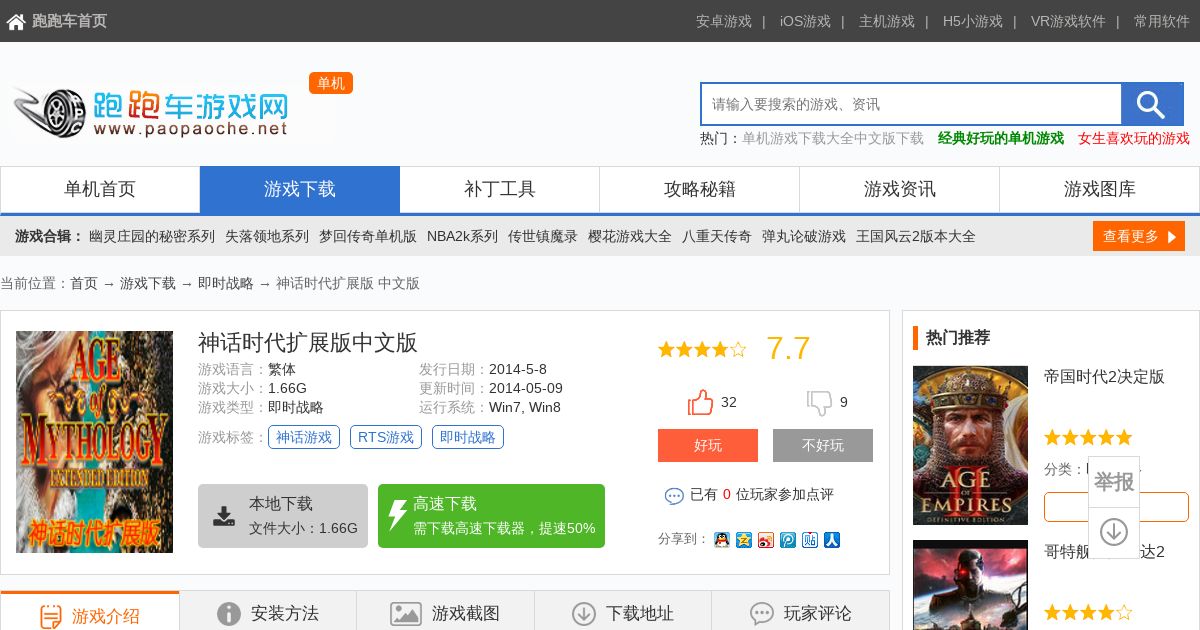This screenshot has width=1200, height=630.
Task: Open 八重天传奇 collection
Action: pyautogui.click(x=717, y=236)
